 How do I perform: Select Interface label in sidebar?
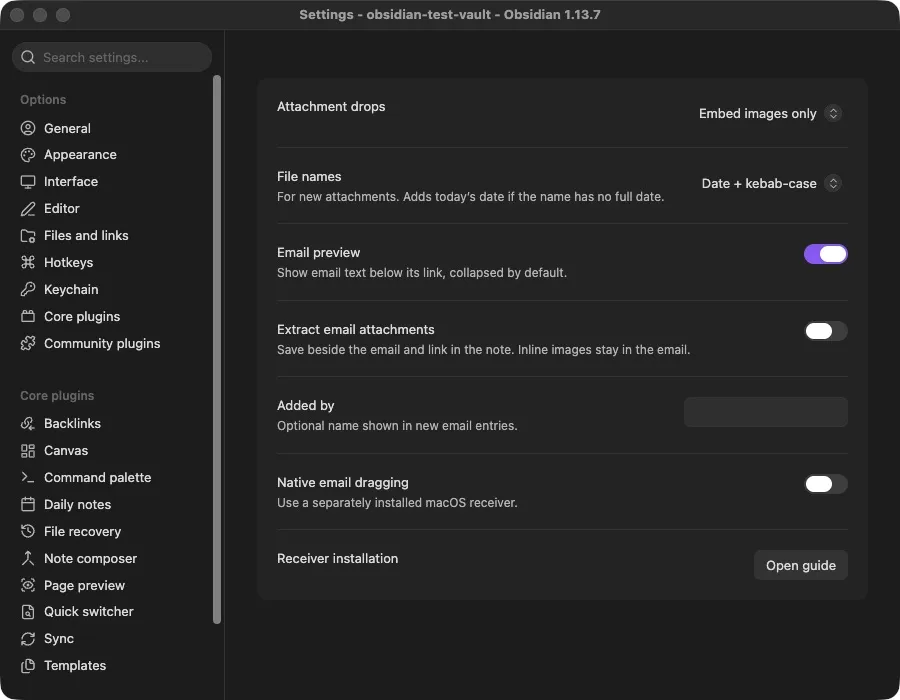point(71,182)
